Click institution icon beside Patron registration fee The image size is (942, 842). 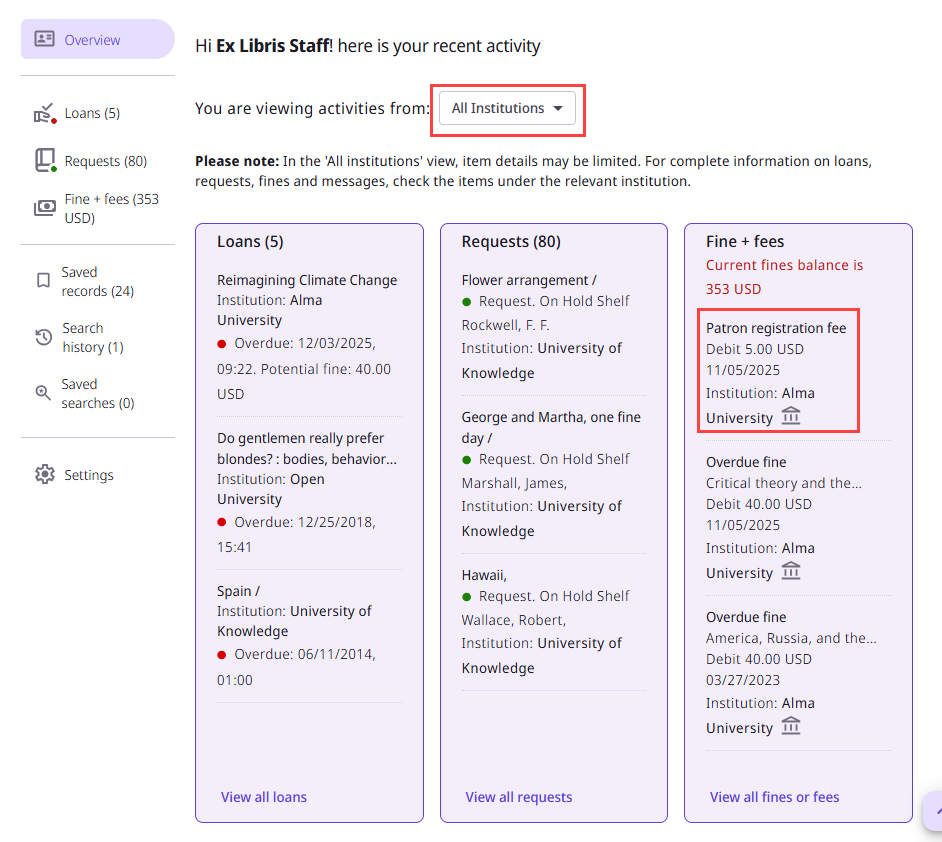[x=791, y=416]
